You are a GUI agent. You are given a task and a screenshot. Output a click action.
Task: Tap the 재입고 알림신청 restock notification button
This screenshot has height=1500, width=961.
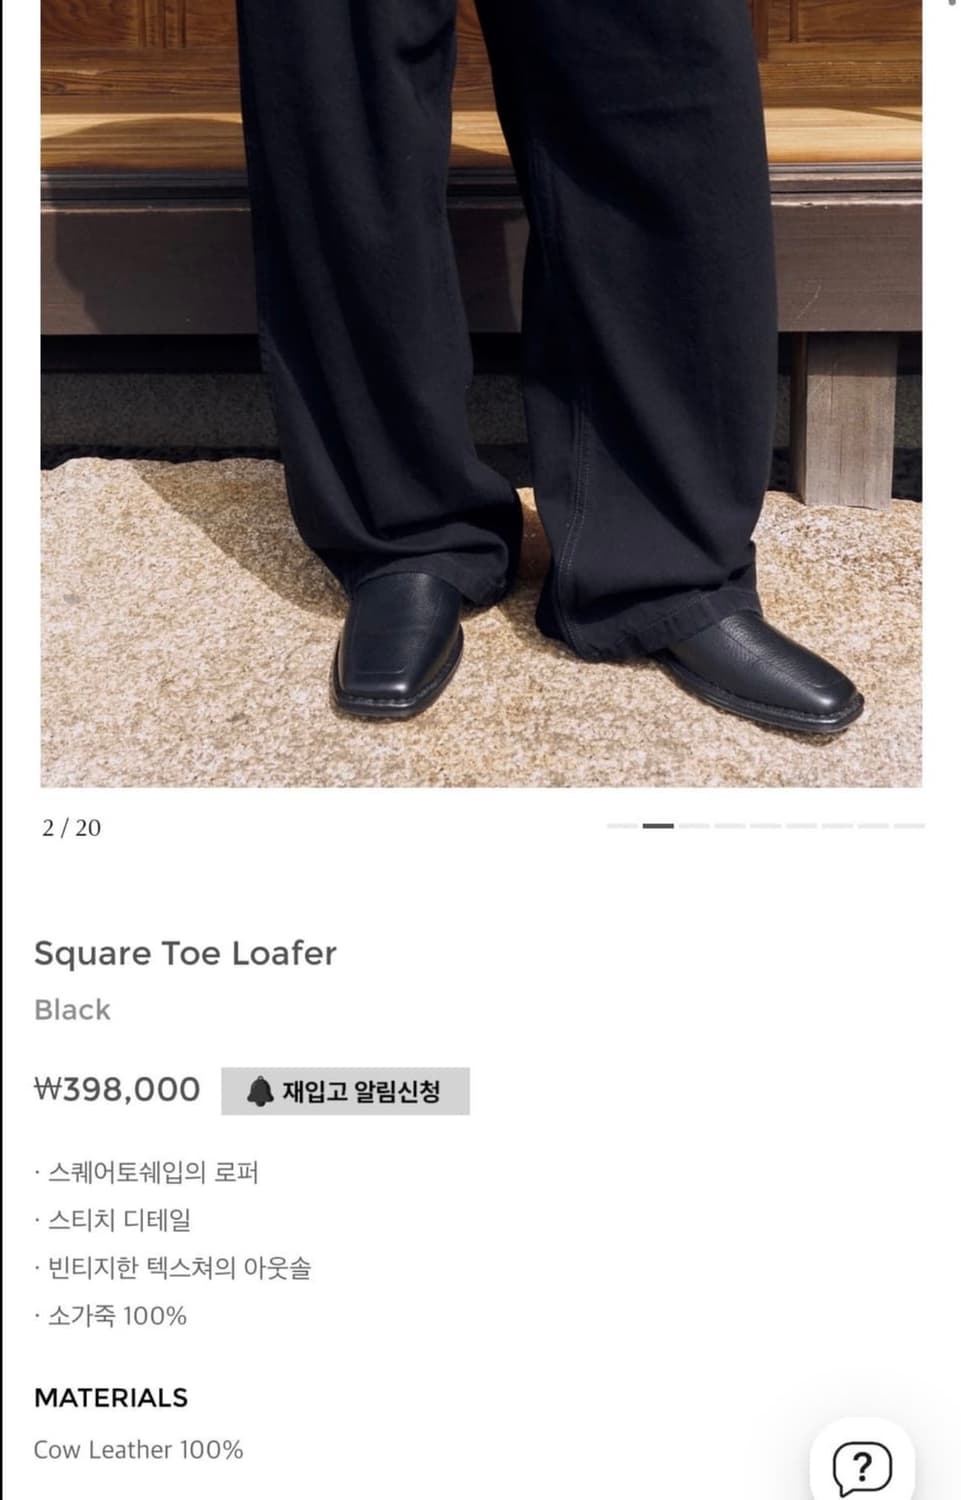coord(345,1091)
